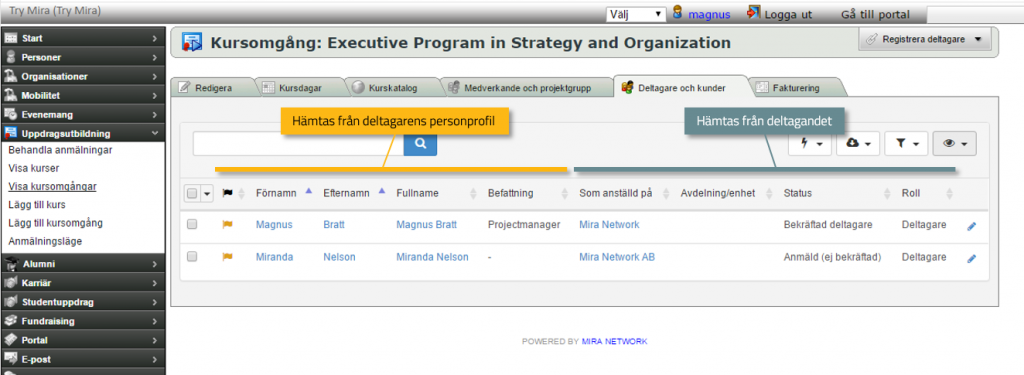1024x375 pixels.
Task: Open the Mira Network AB link
Action: pyautogui.click(x=617, y=257)
